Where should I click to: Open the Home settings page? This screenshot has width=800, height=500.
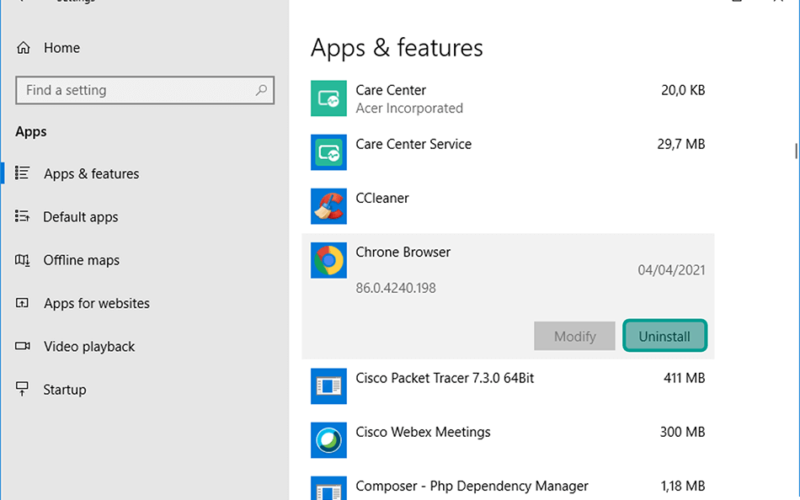(62, 48)
